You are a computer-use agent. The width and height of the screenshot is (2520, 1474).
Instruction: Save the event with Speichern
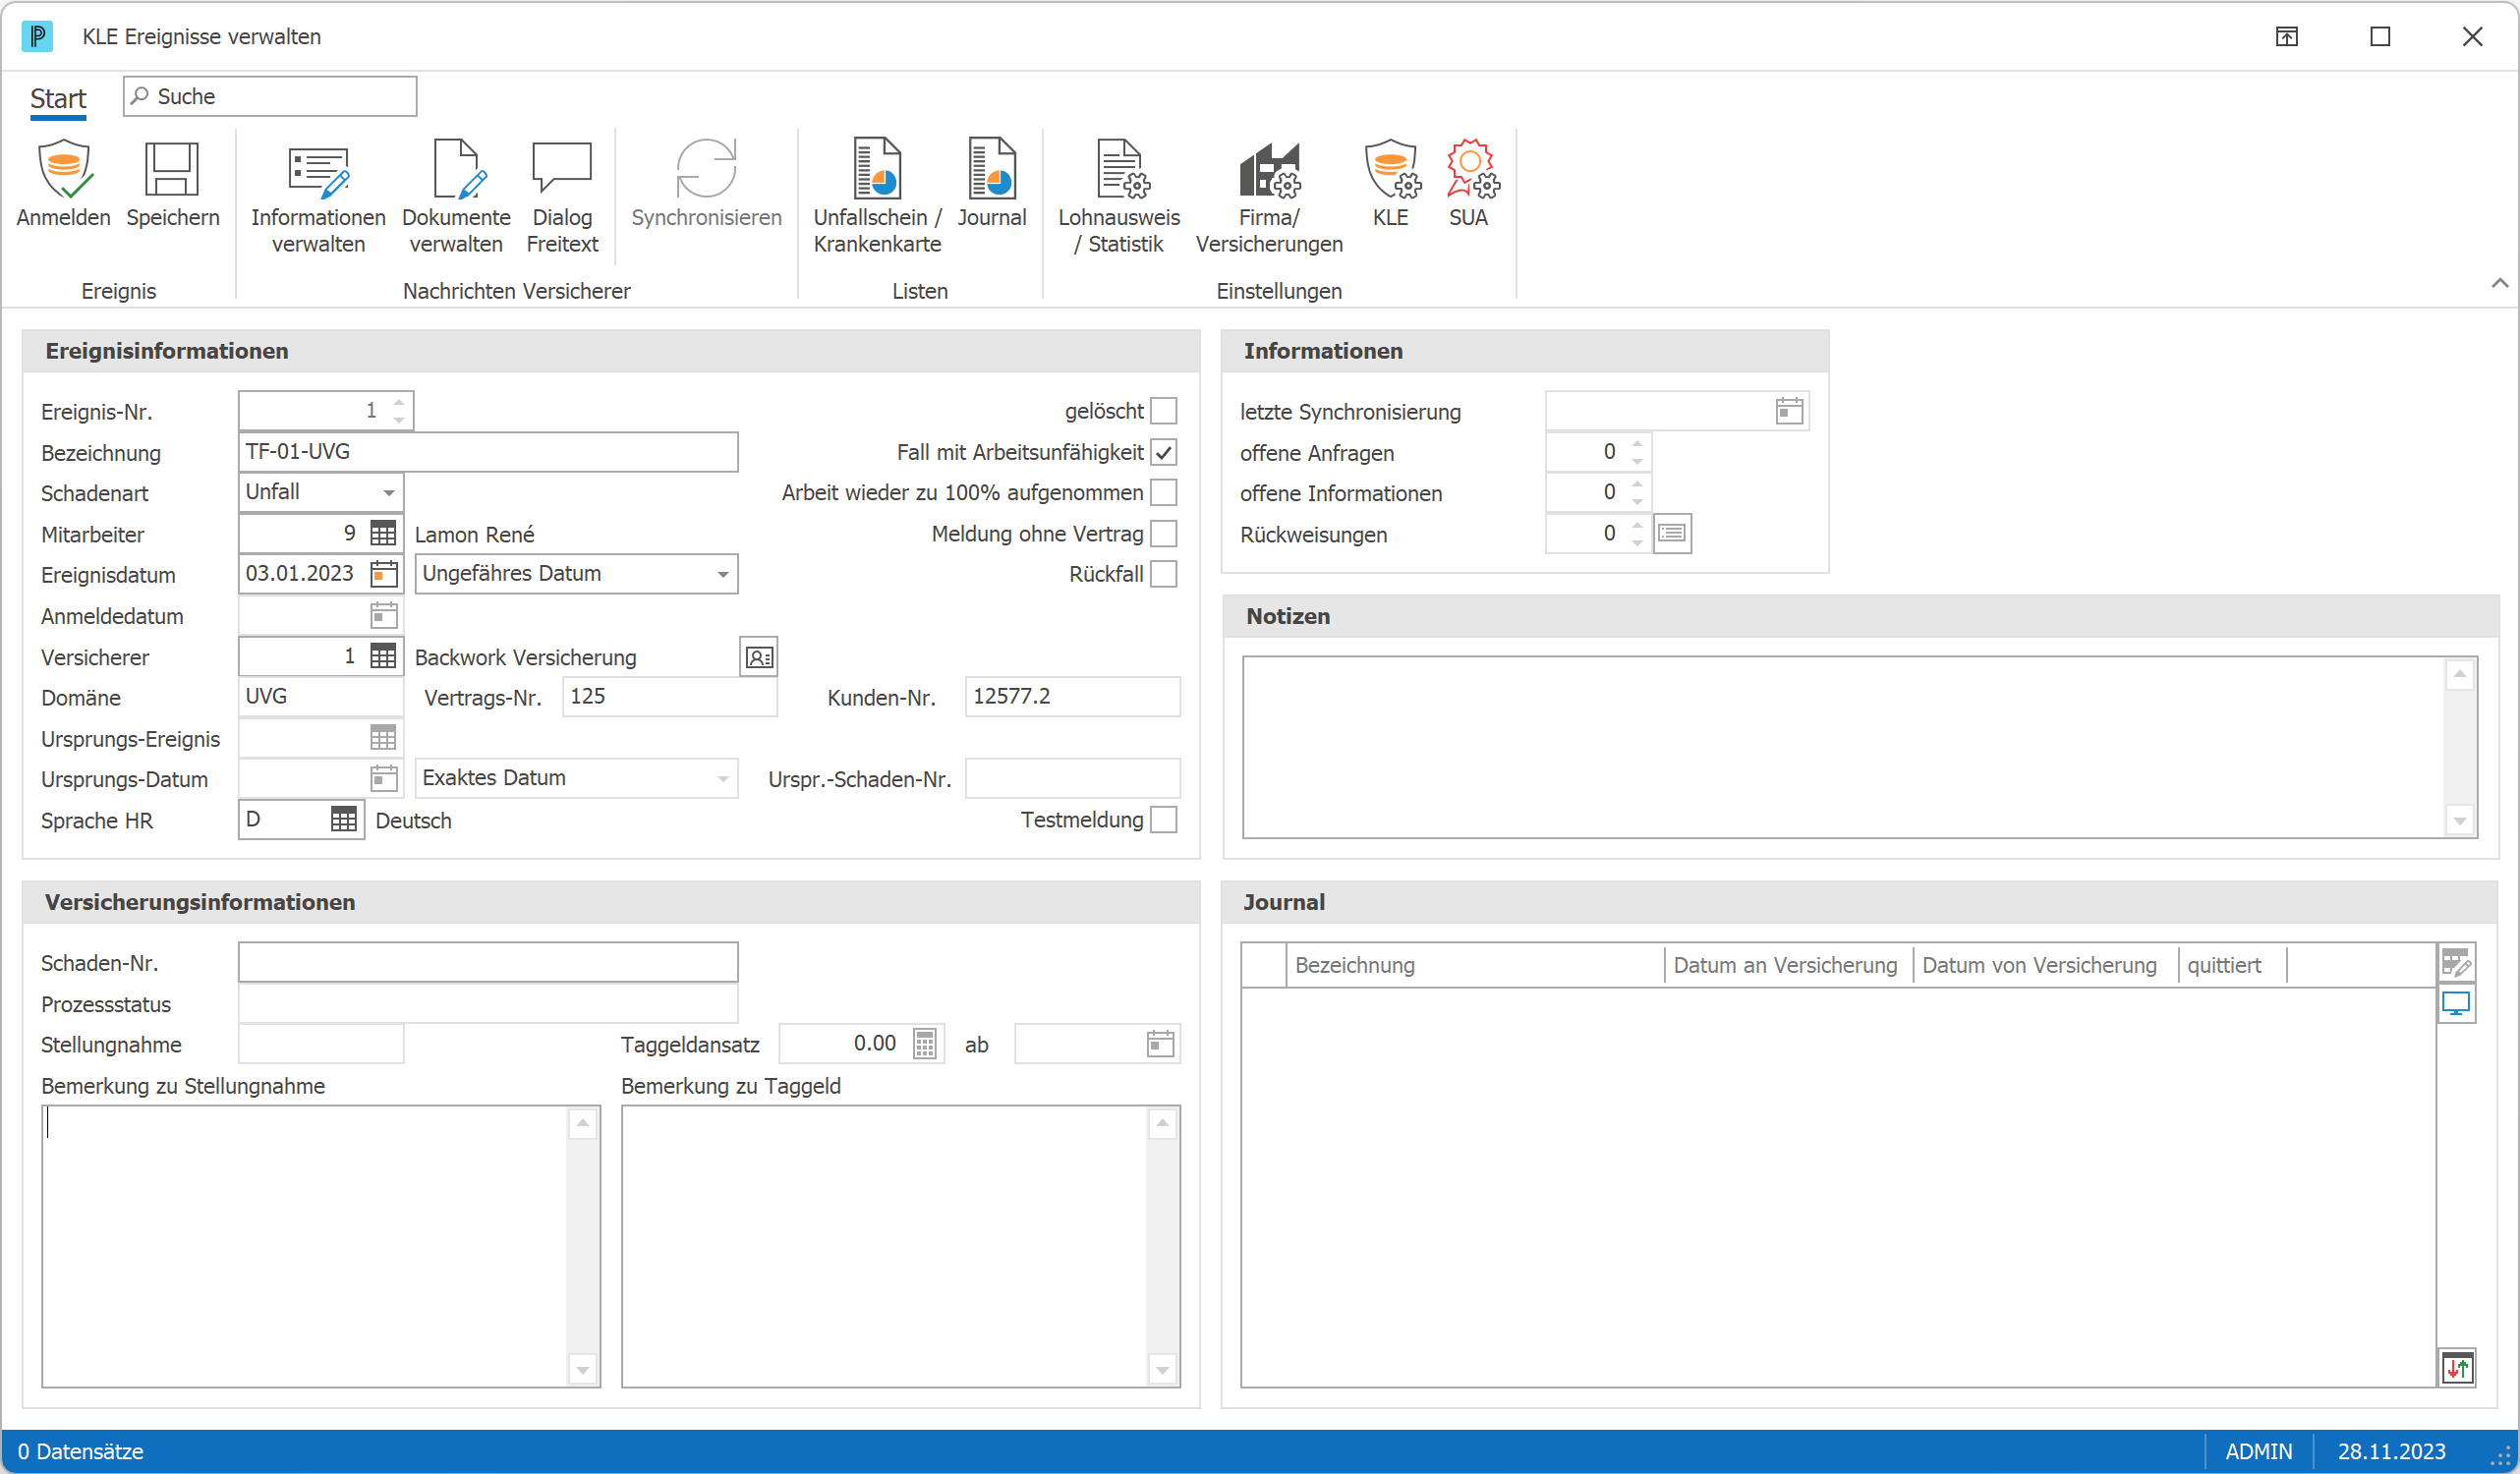coord(172,184)
